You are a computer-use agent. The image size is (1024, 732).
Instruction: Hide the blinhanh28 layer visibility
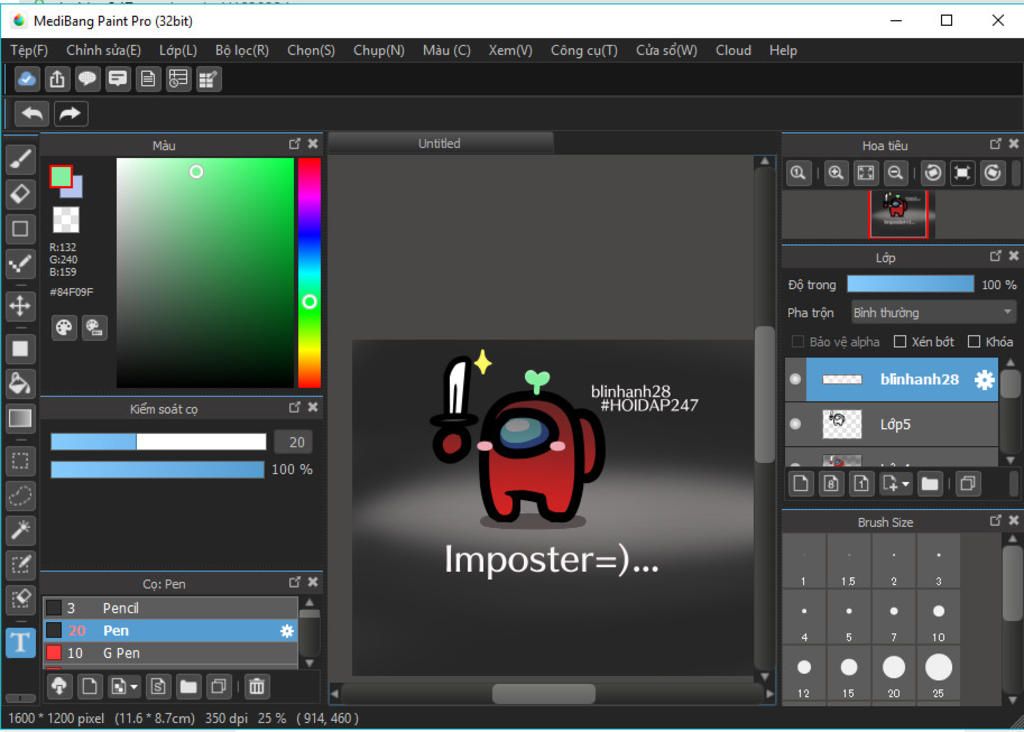795,379
